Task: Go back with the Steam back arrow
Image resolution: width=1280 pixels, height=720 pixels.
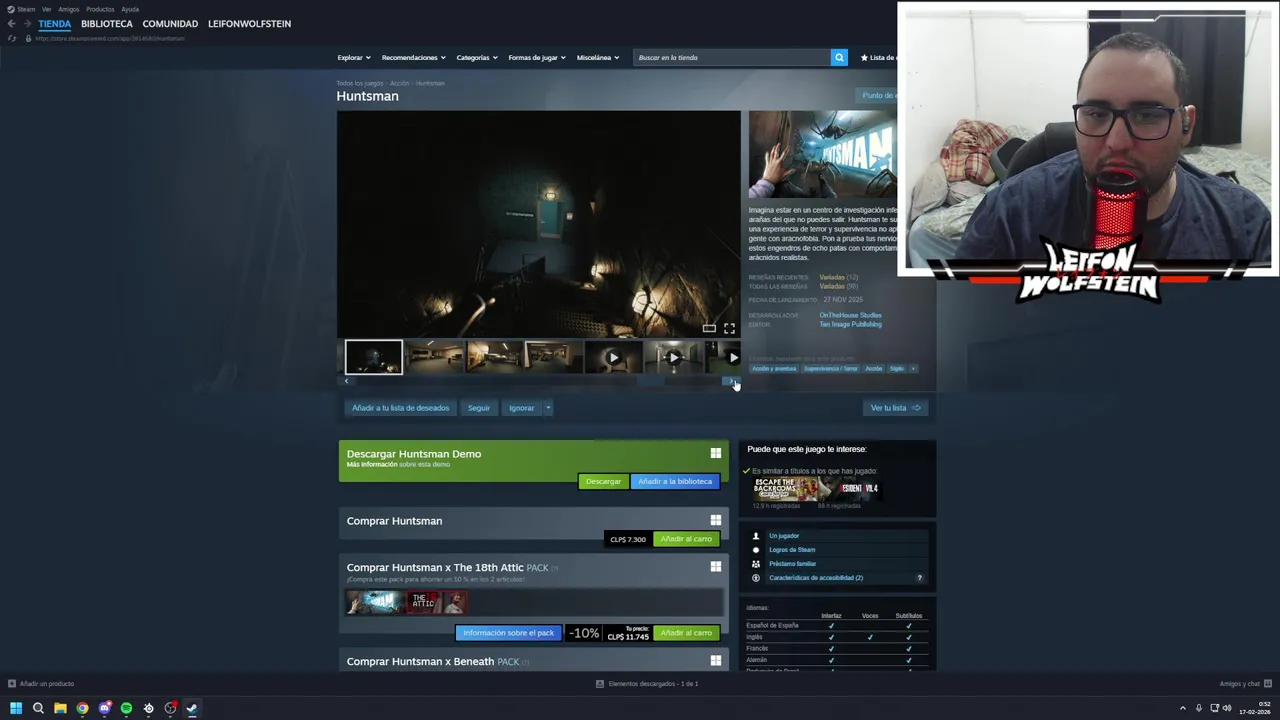Action: [11, 24]
